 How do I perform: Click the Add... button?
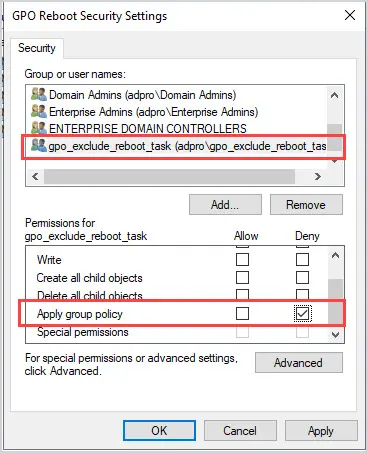225,205
